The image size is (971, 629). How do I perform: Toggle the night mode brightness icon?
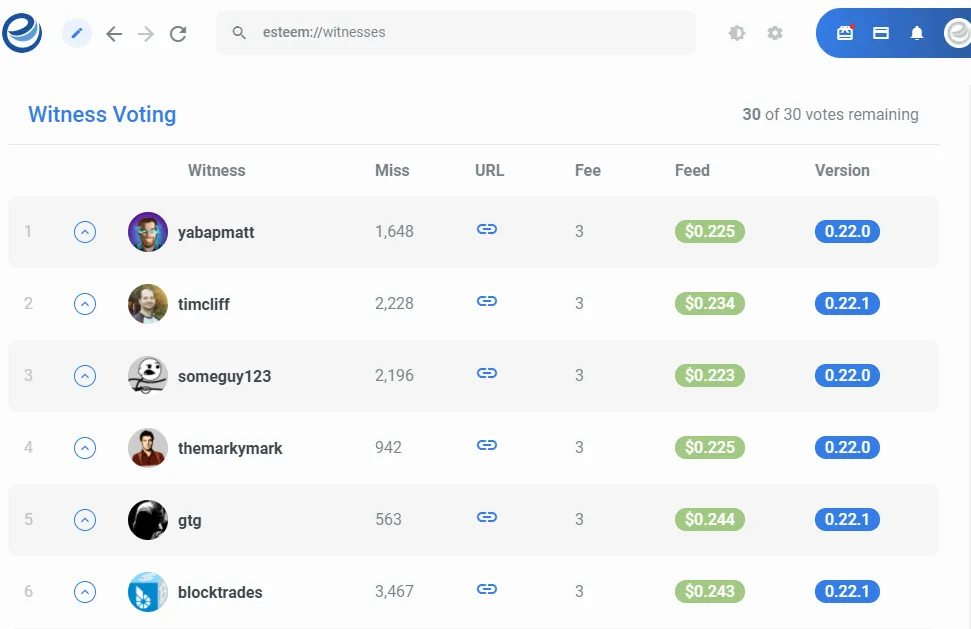tap(737, 33)
